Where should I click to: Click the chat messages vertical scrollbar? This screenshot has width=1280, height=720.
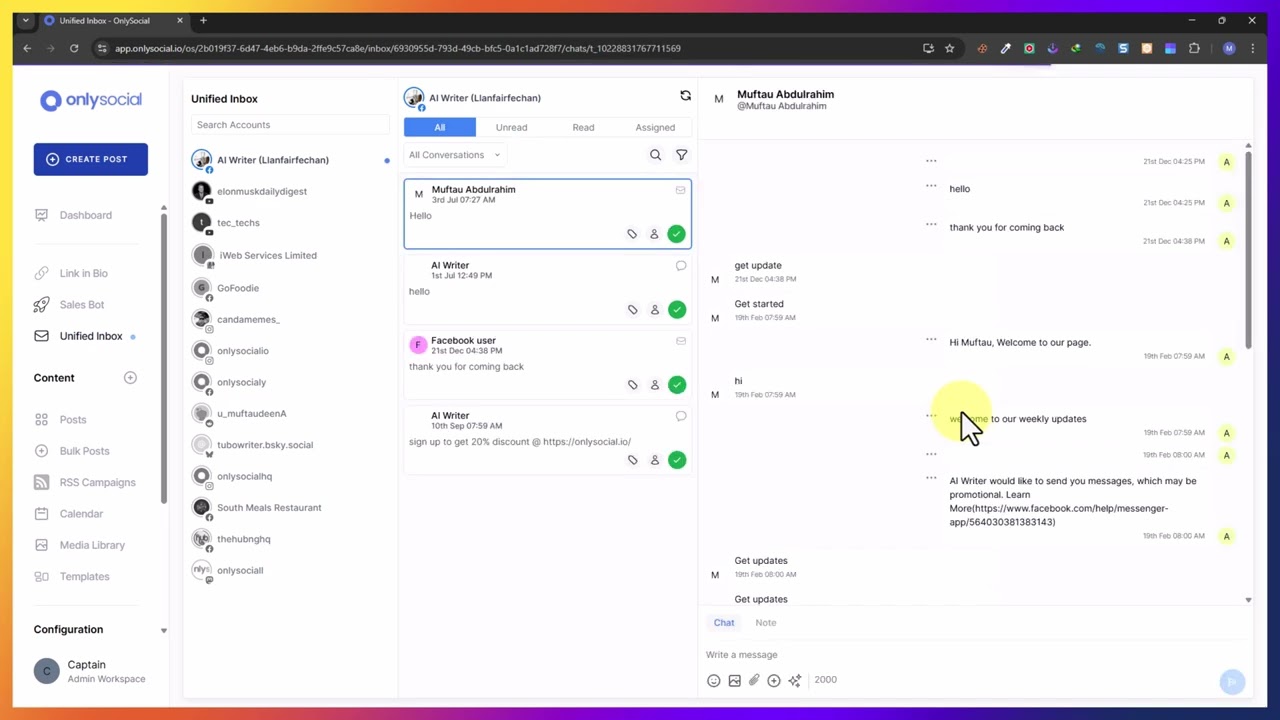[x=1248, y=250]
